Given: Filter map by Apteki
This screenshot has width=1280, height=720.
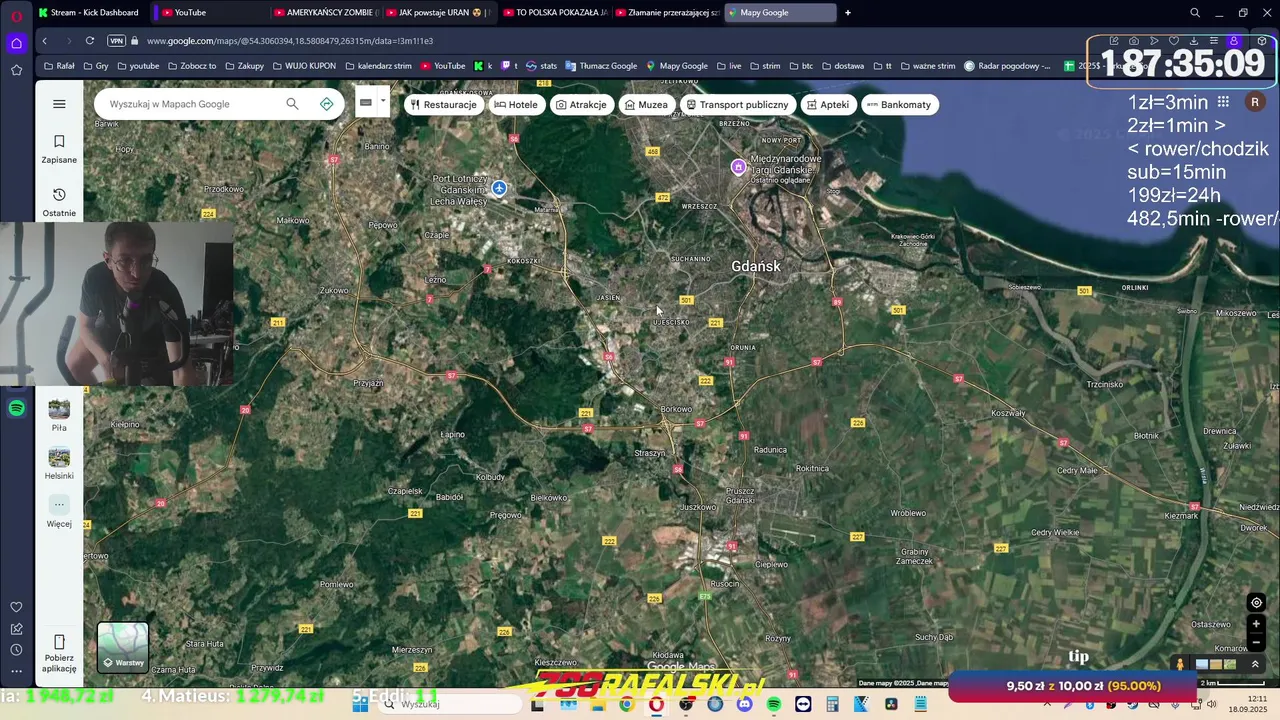Looking at the screenshot, I should click(x=828, y=104).
